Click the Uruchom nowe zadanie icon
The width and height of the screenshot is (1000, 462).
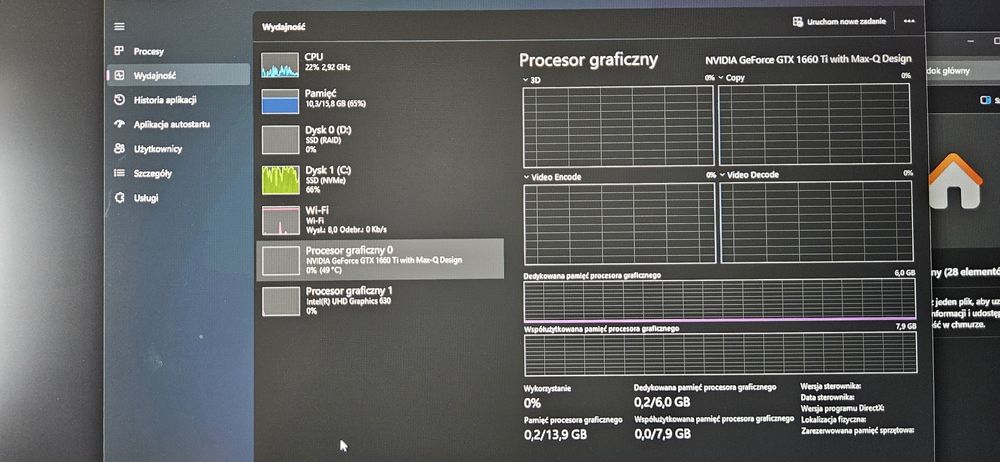pos(798,22)
